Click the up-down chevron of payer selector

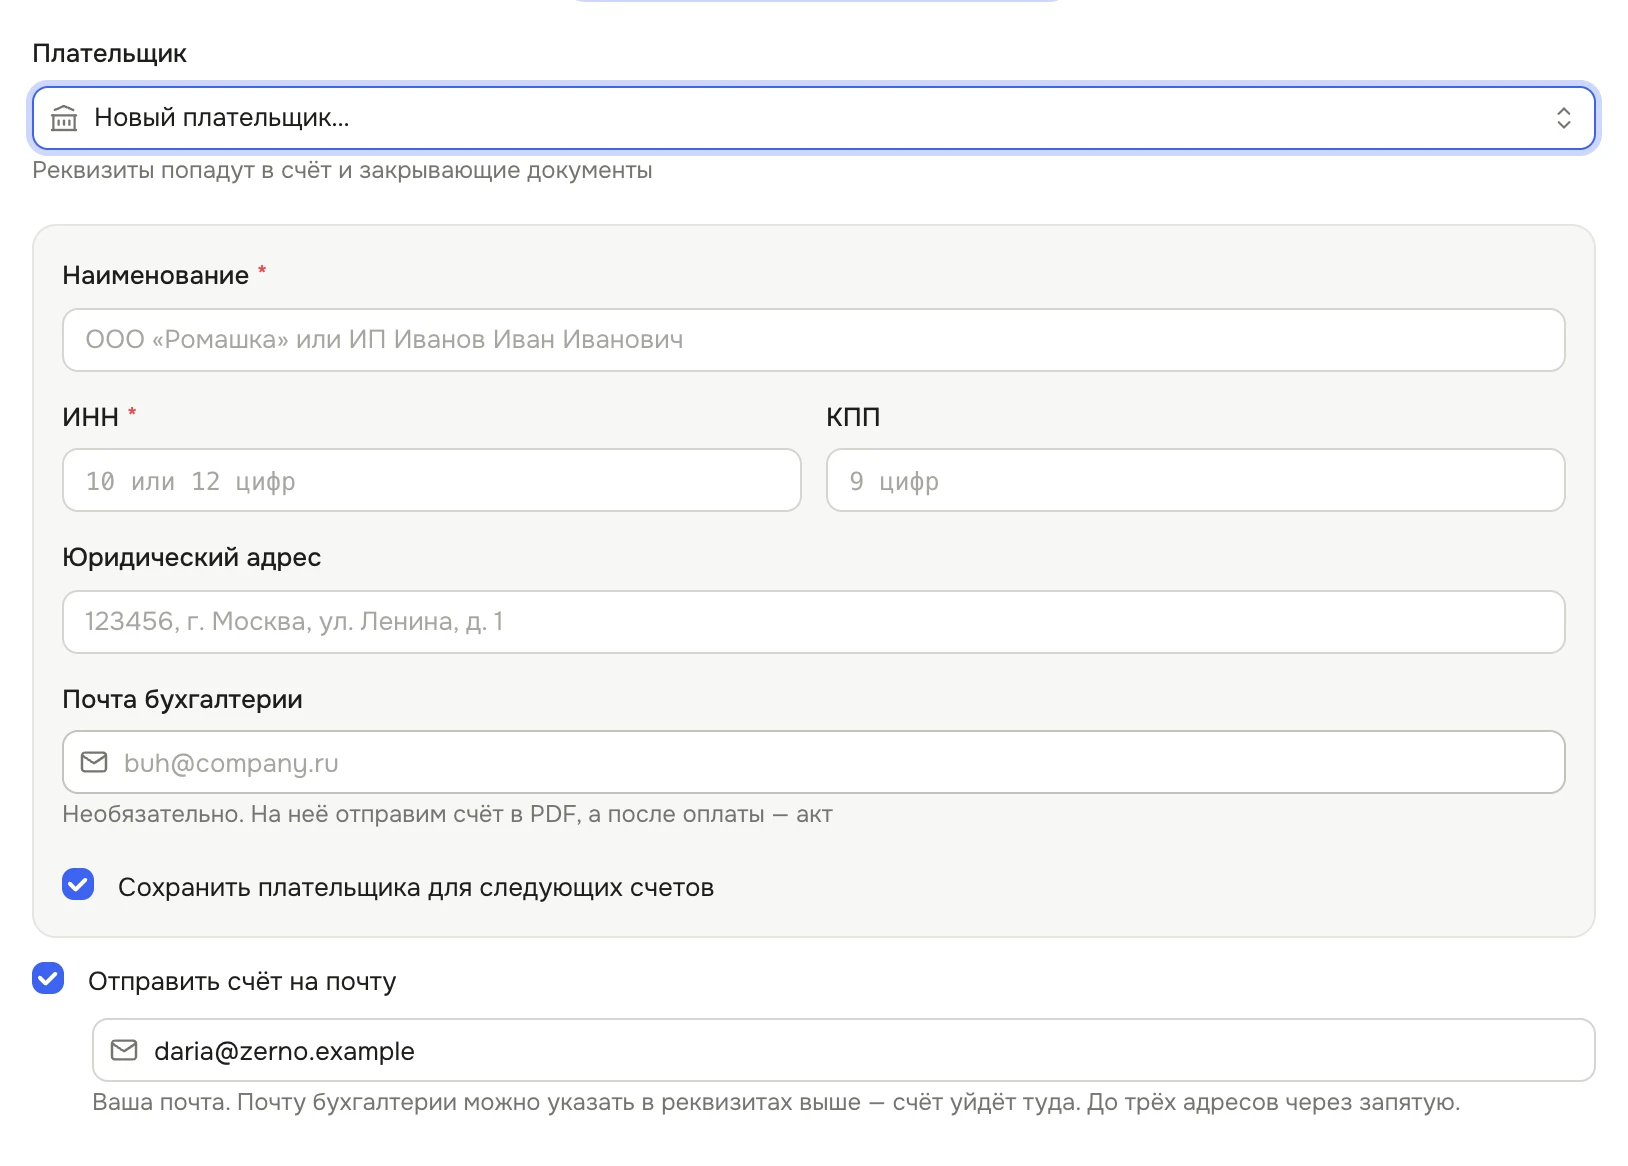(x=1563, y=118)
